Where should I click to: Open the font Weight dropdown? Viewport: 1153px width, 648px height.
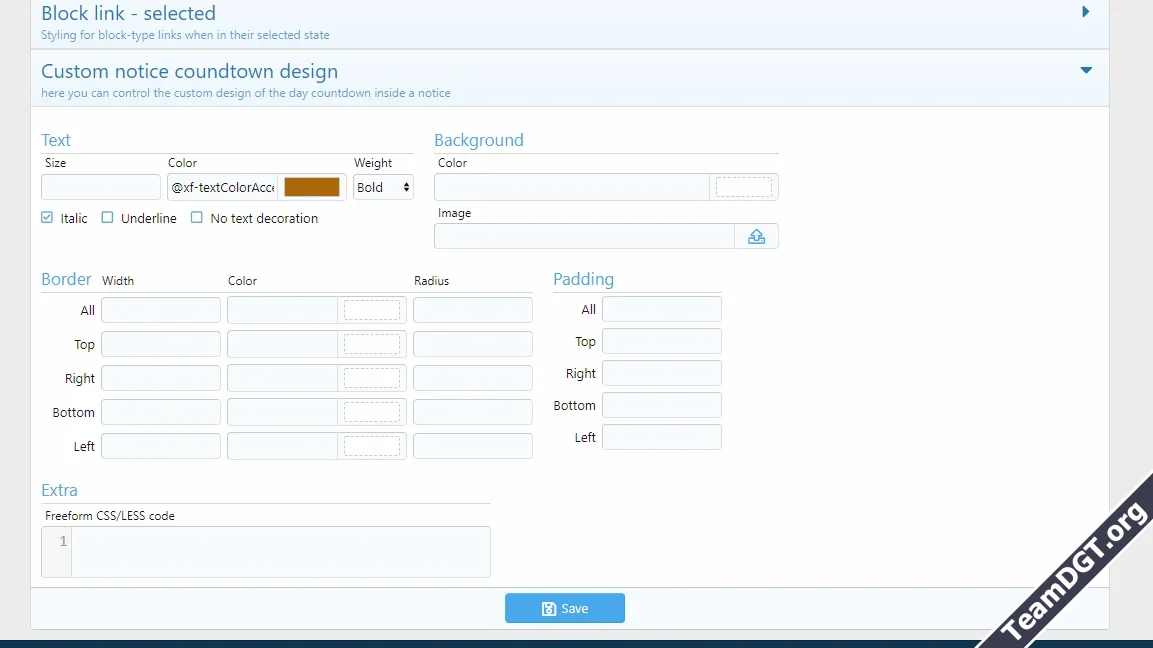coord(383,187)
